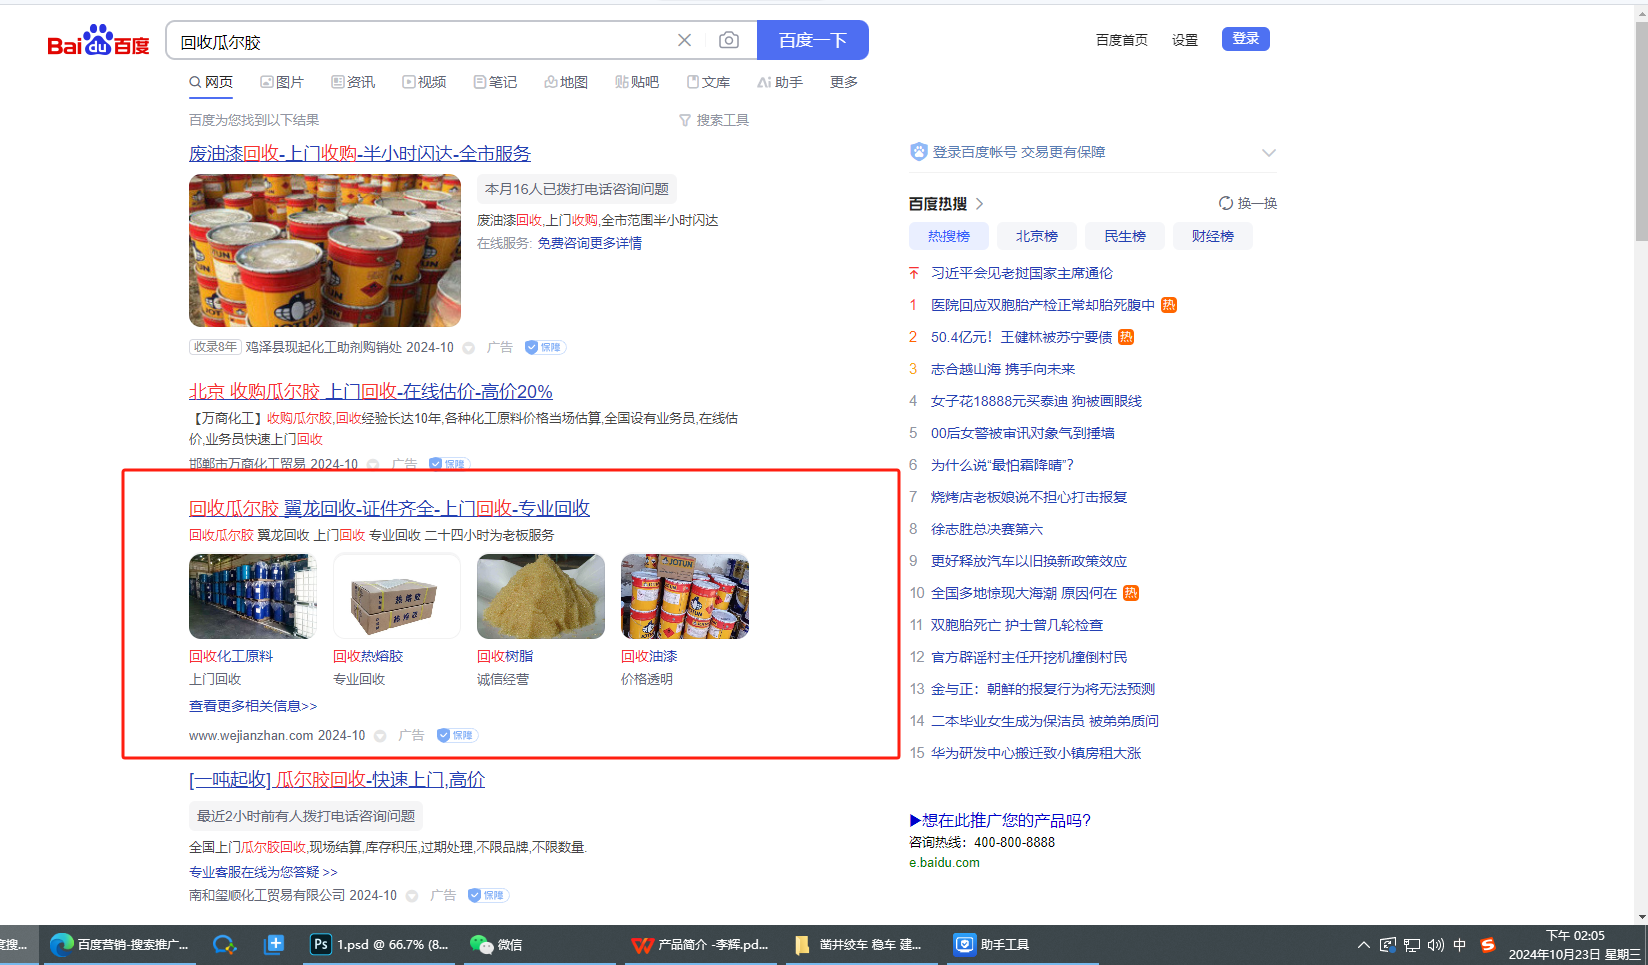
Task: Expand the 更多 tab menu
Action: (844, 82)
